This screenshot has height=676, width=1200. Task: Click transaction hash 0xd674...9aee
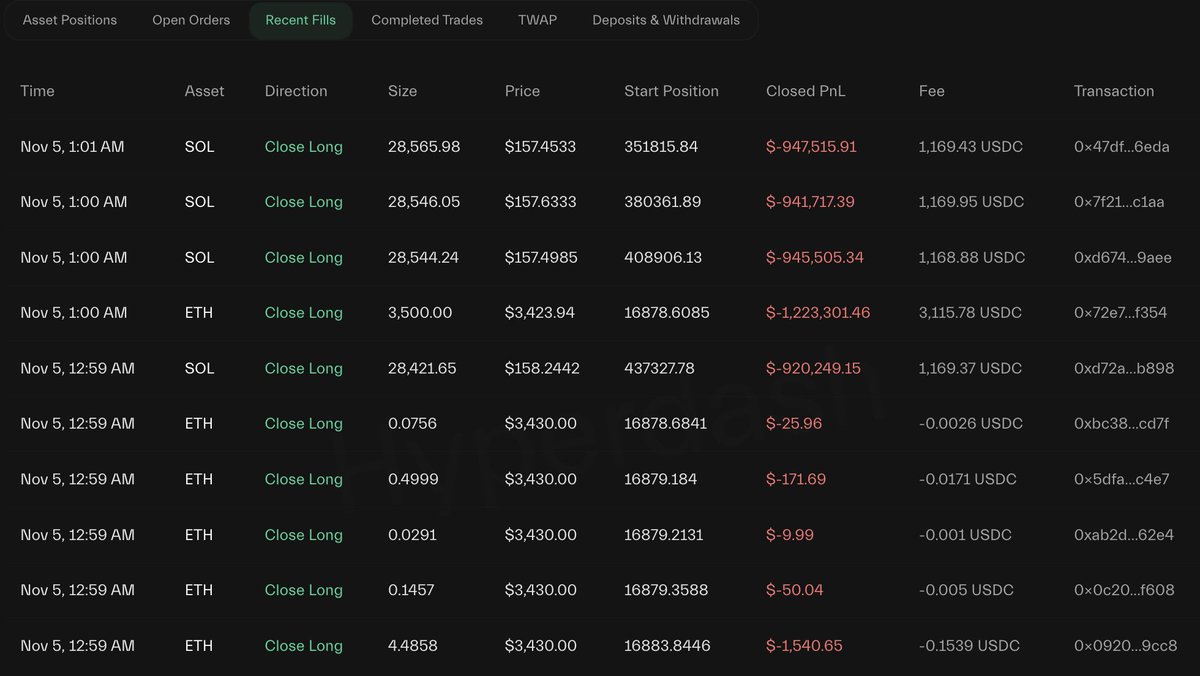(x=1122, y=258)
